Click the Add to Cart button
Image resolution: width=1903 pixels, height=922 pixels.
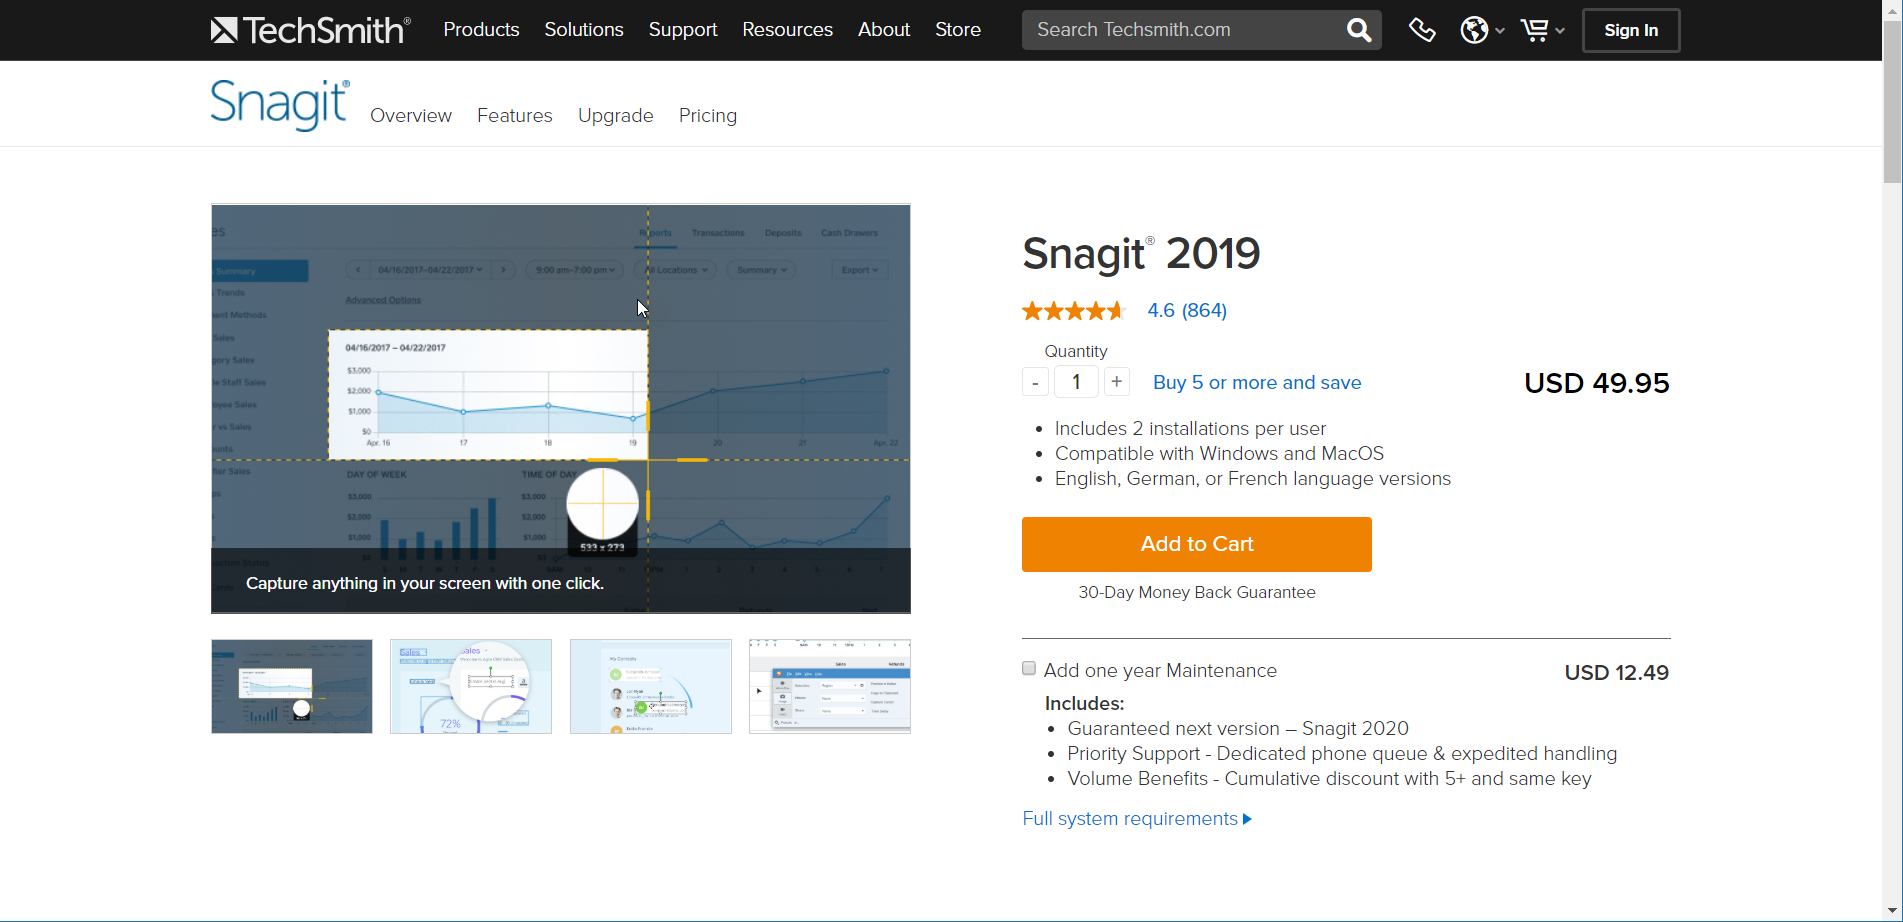coord(1196,544)
